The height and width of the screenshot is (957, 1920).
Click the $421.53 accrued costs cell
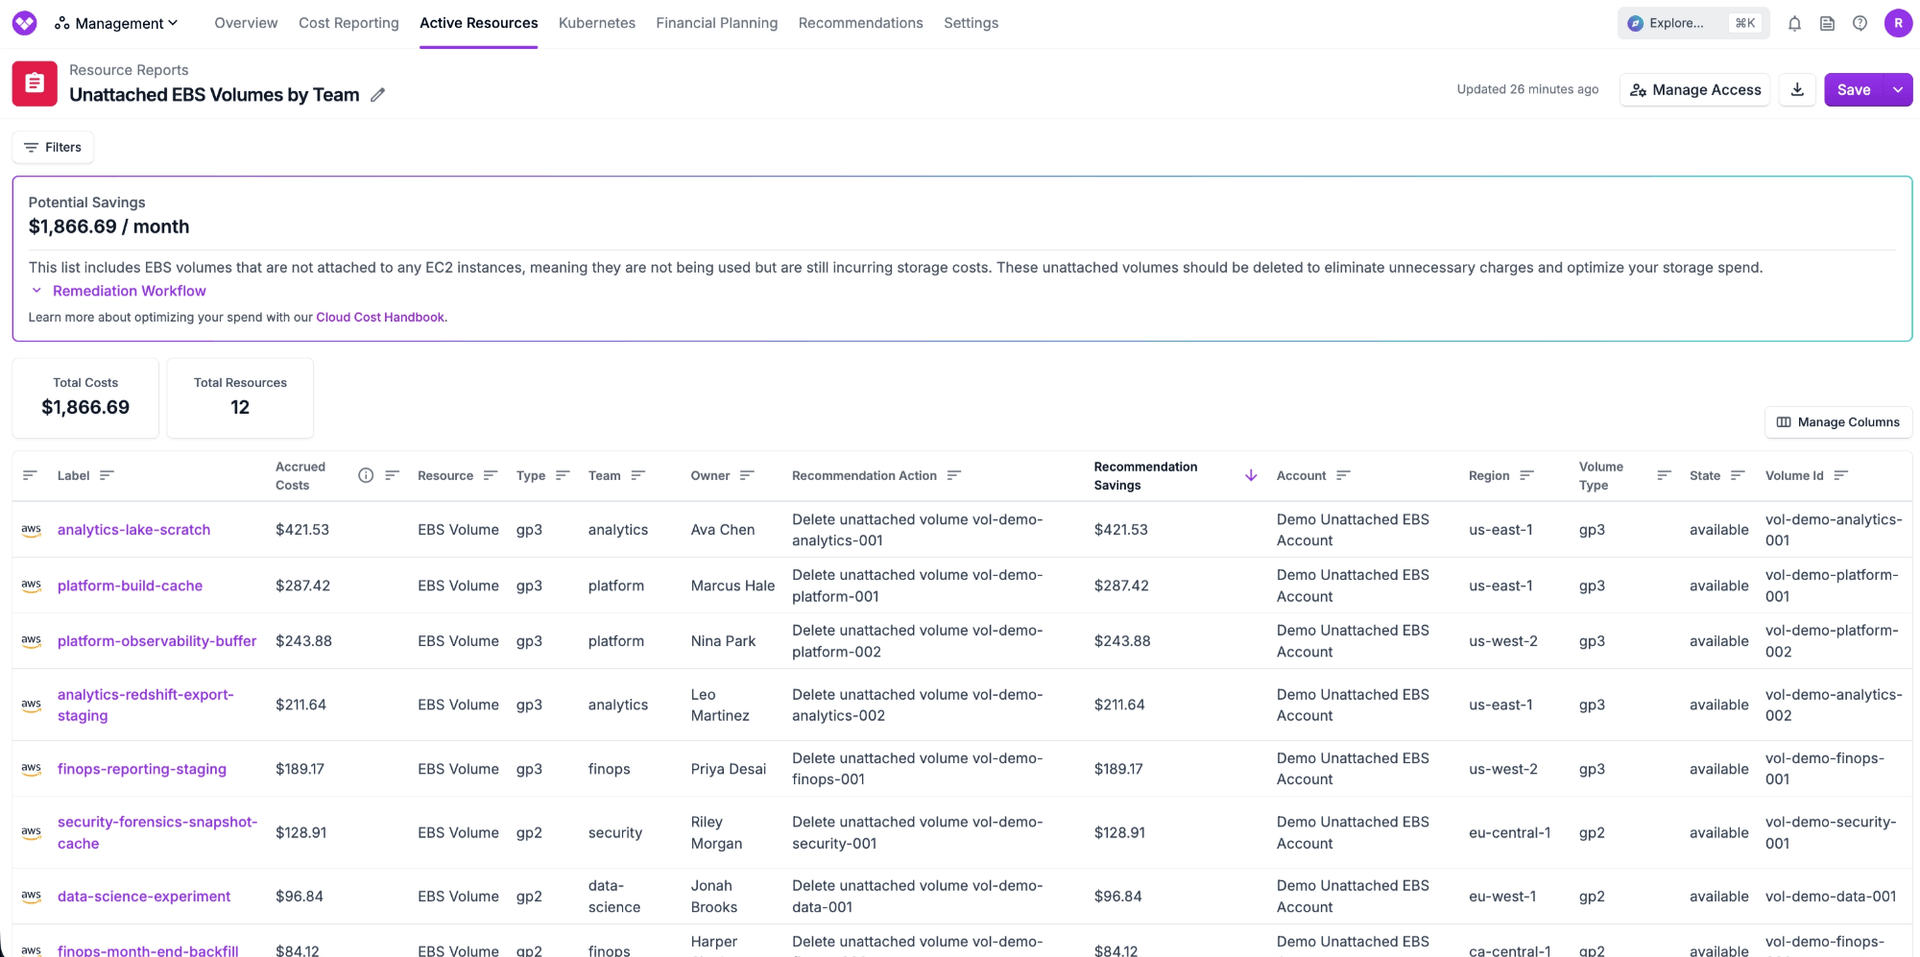point(302,530)
